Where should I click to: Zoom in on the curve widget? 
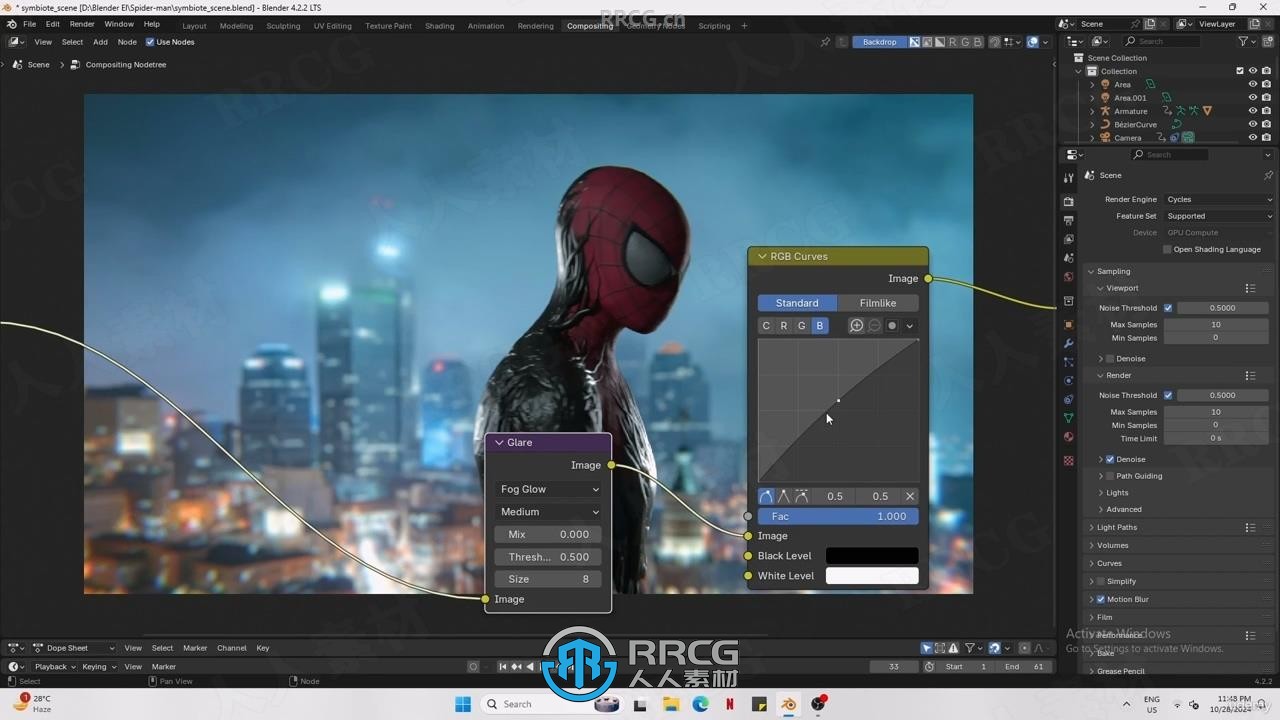pos(856,325)
